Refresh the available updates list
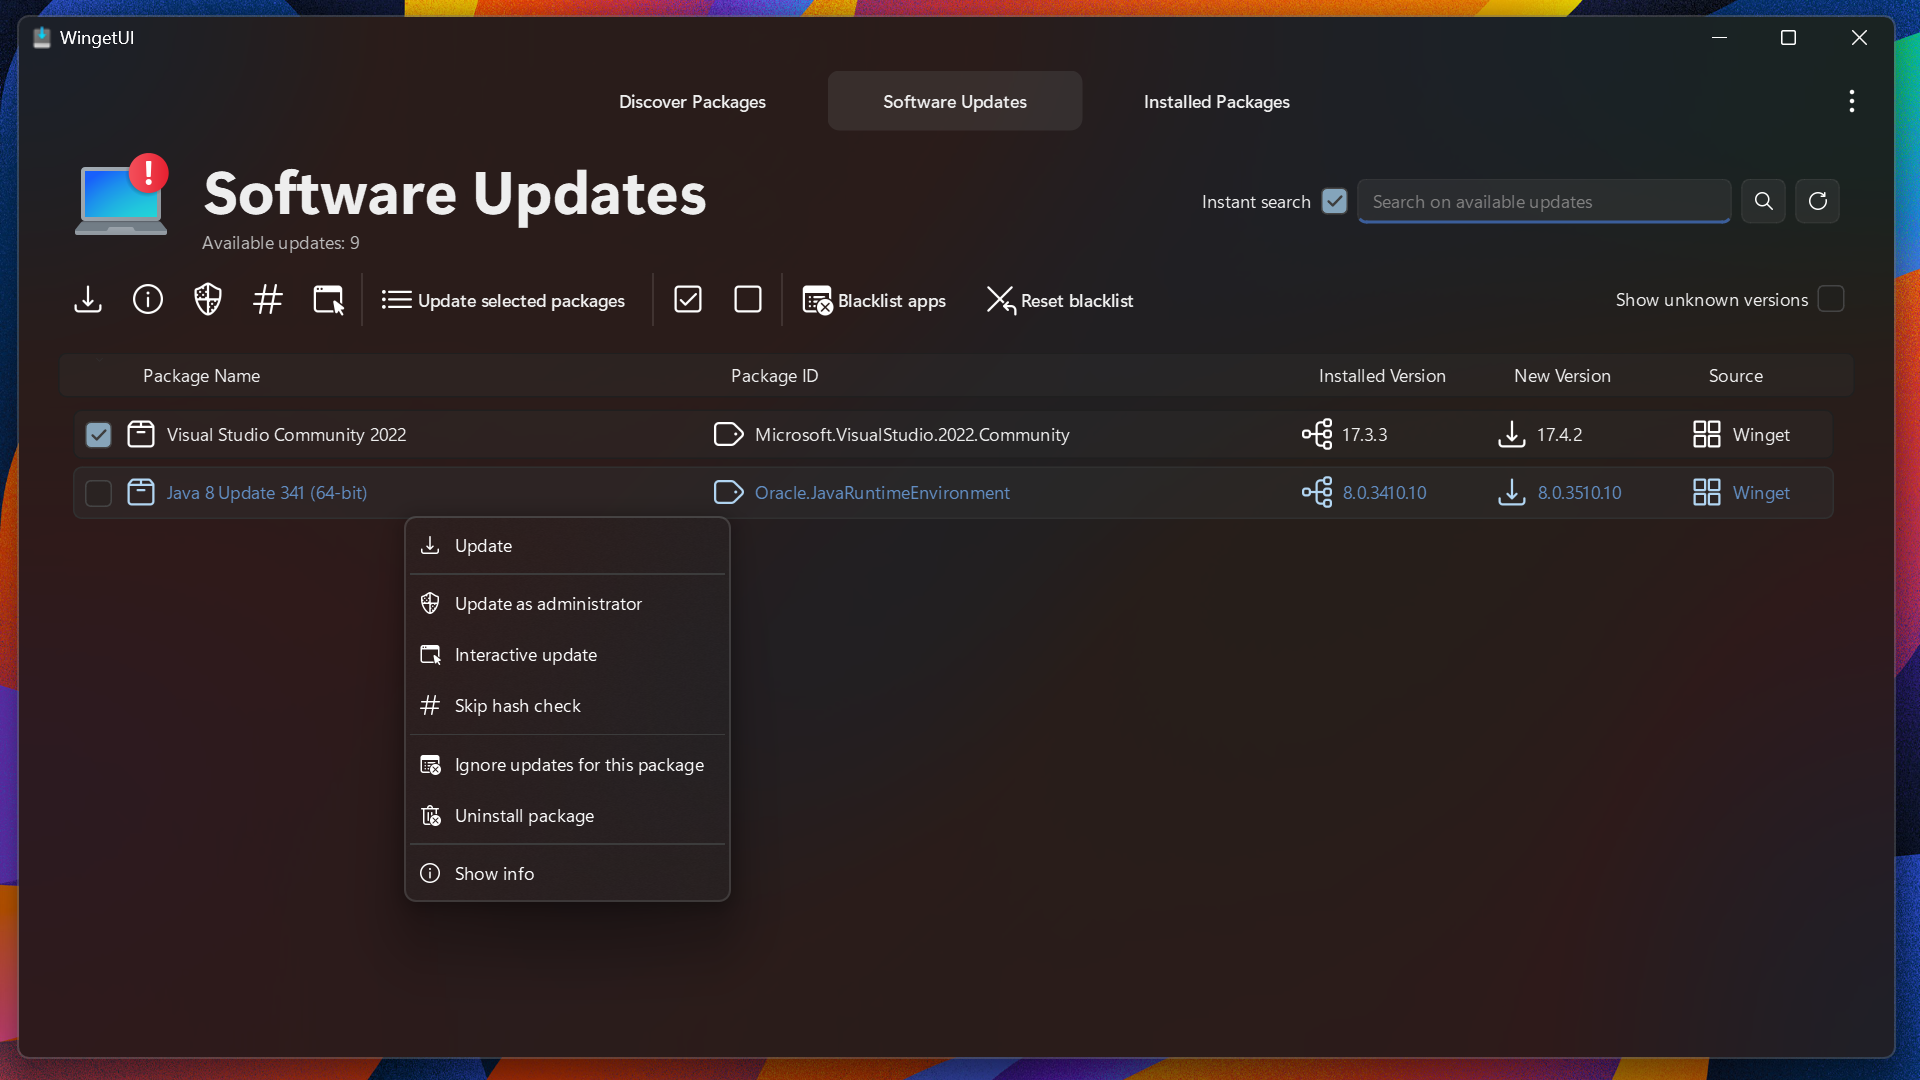Viewport: 1920px width, 1080px height. [1817, 201]
